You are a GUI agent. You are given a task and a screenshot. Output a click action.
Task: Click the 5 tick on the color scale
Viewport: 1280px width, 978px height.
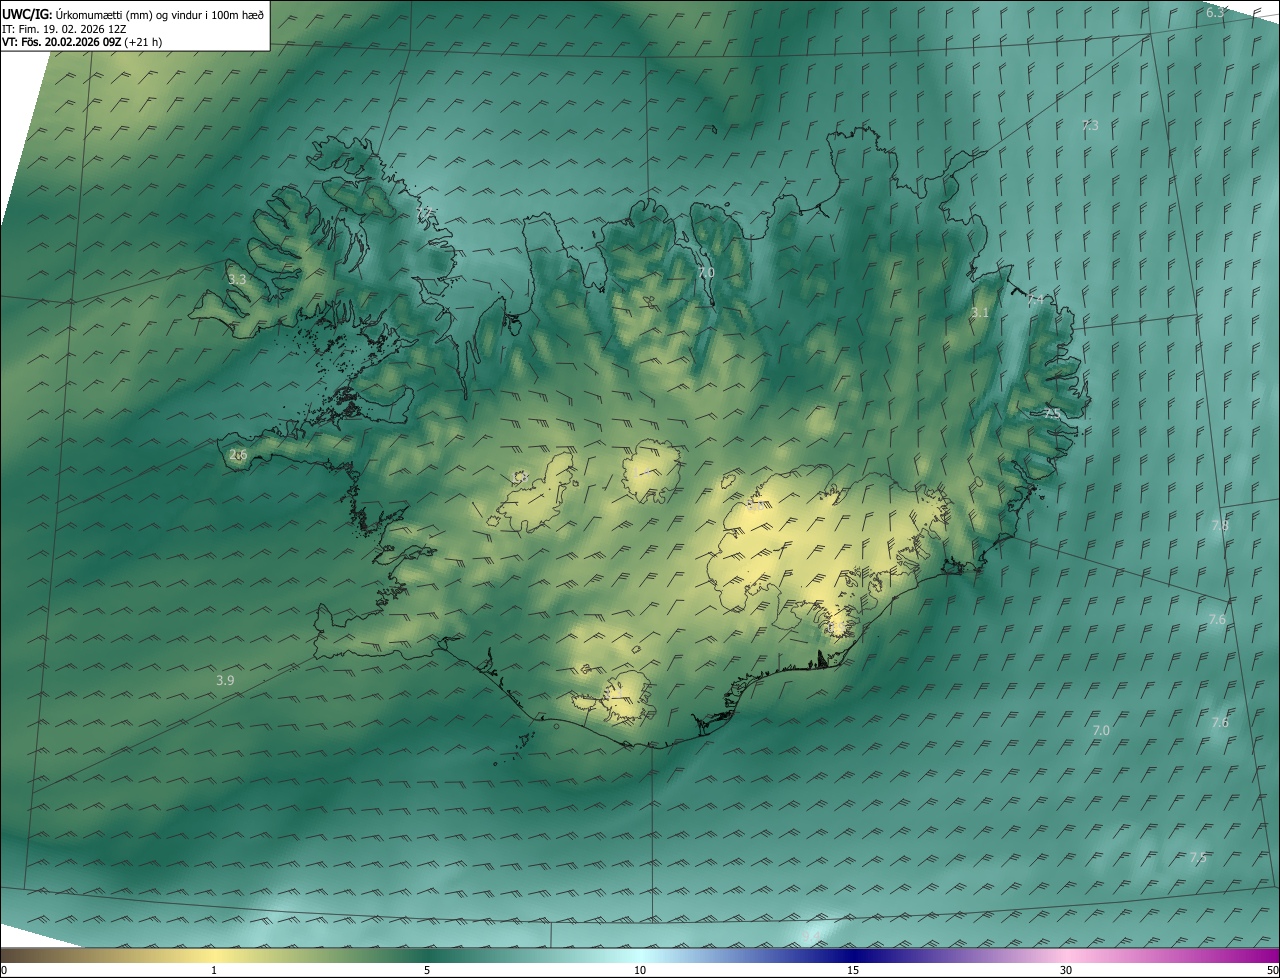pyautogui.click(x=427, y=970)
